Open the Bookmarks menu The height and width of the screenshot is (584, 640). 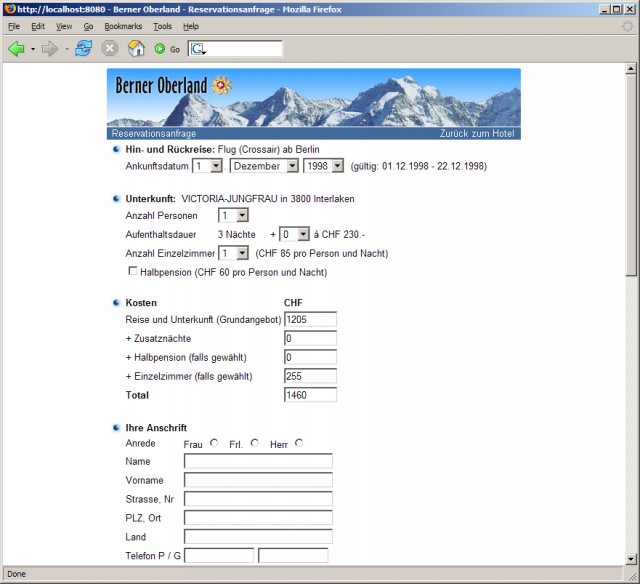click(123, 27)
